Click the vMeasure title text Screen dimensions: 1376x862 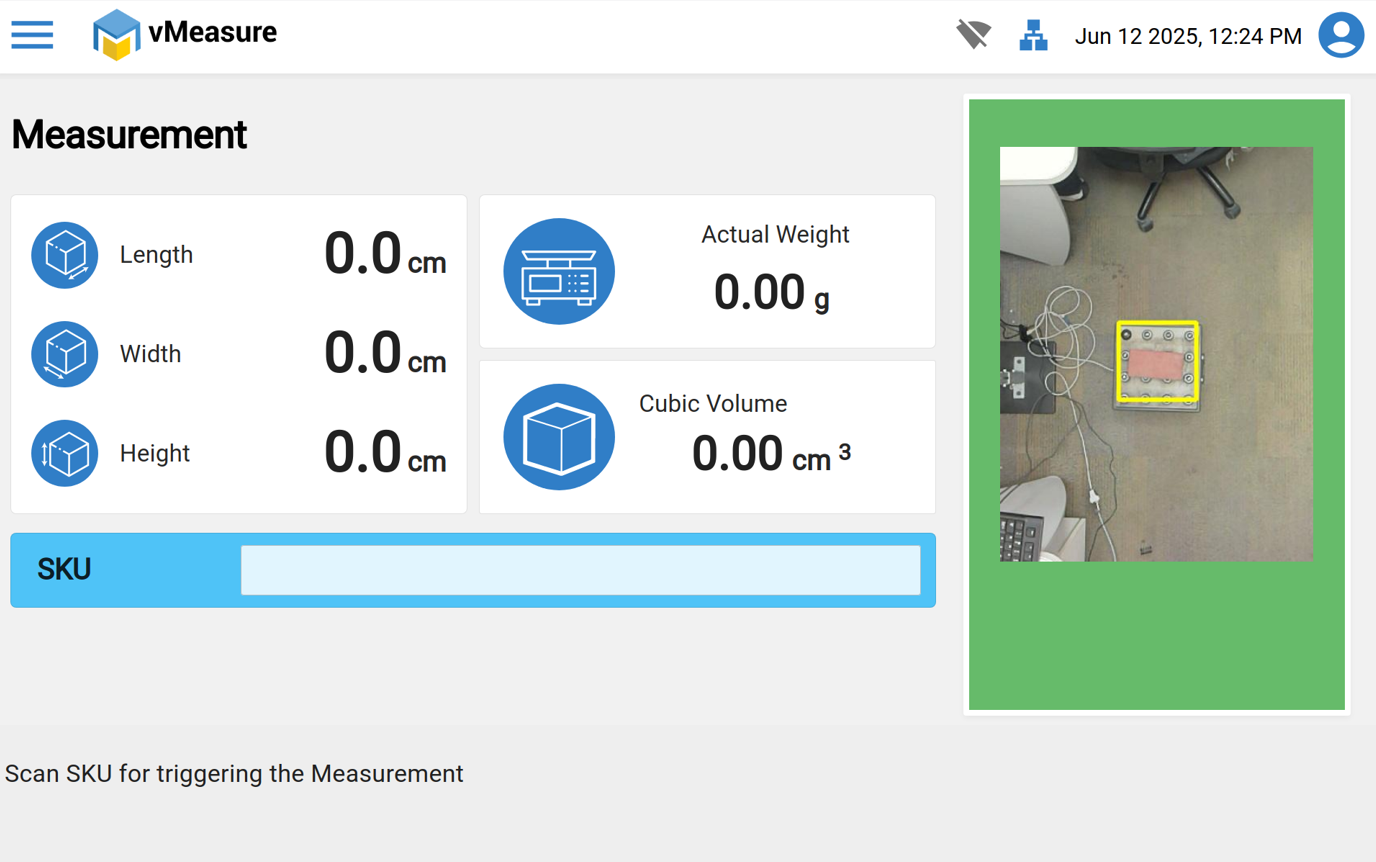(x=213, y=32)
